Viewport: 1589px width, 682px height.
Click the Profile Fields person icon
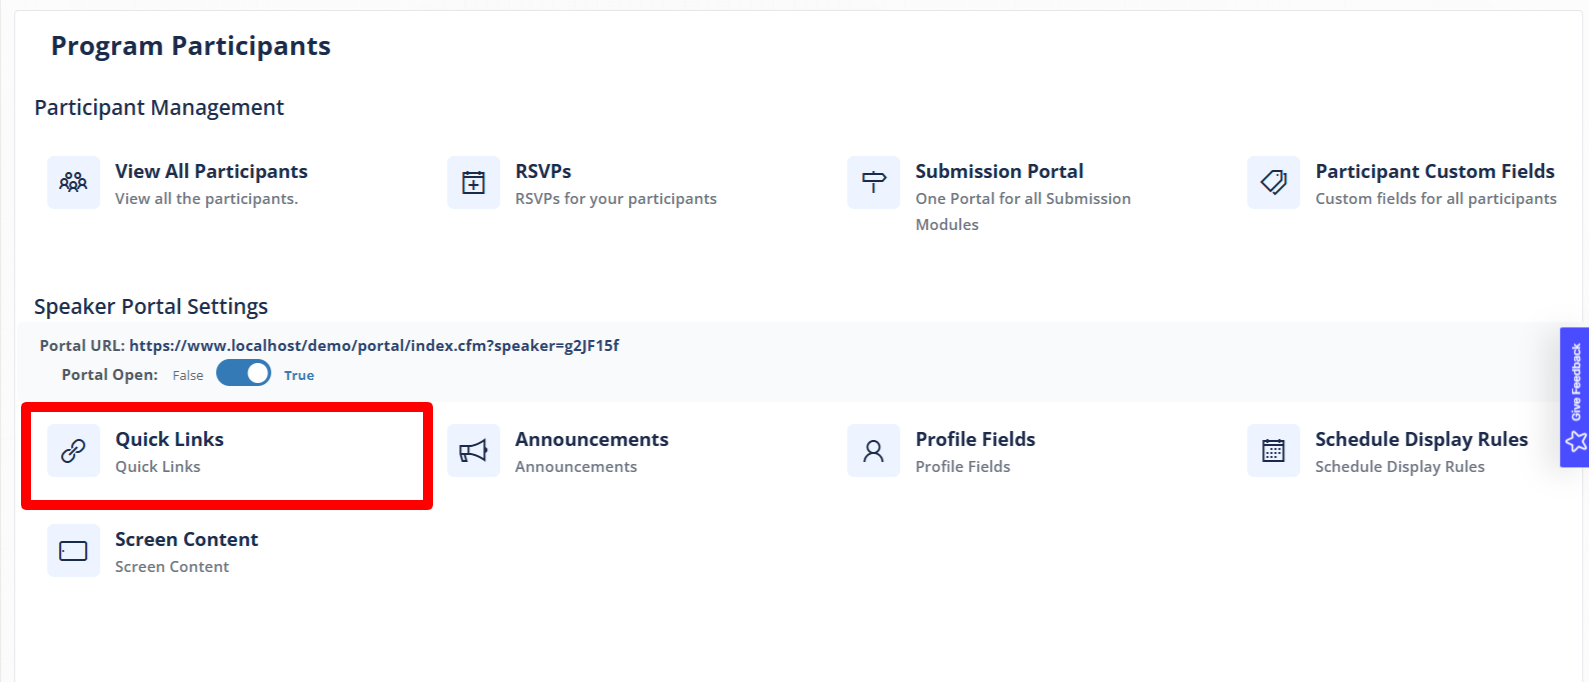873,451
